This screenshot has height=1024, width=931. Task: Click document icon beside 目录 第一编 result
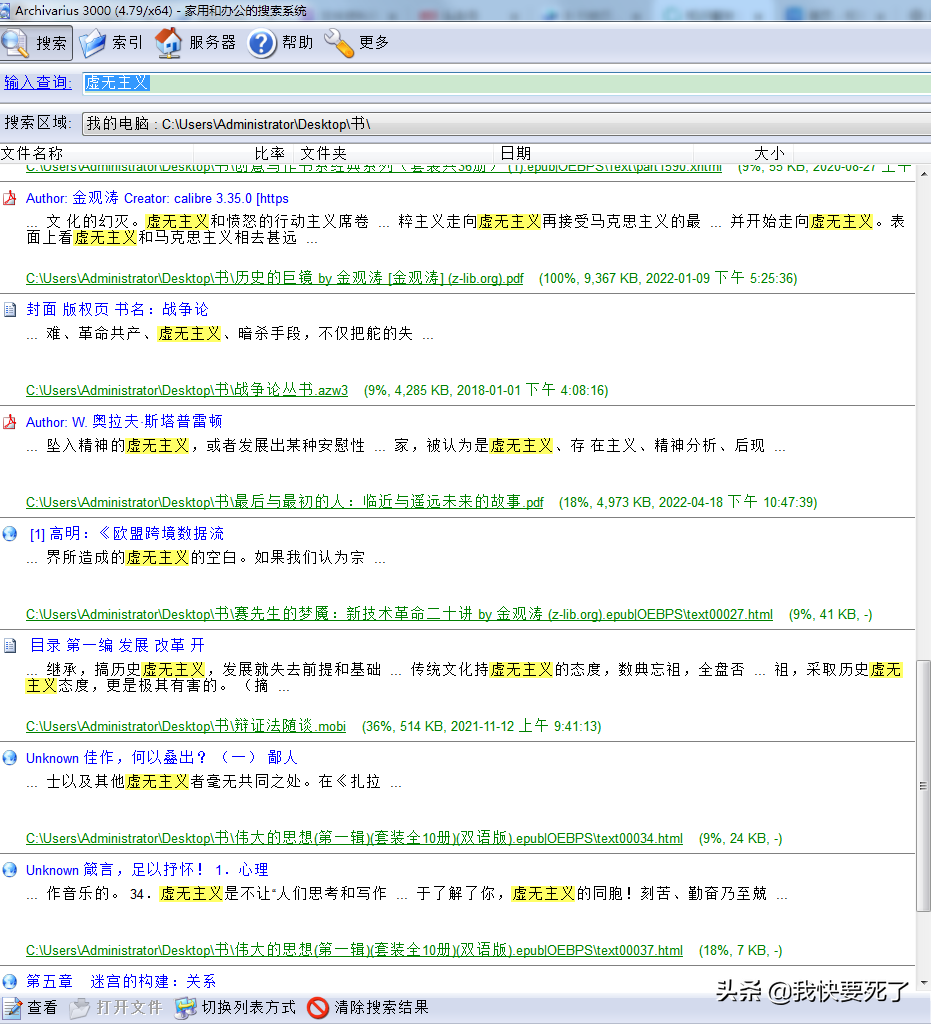(x=10, y=646)
